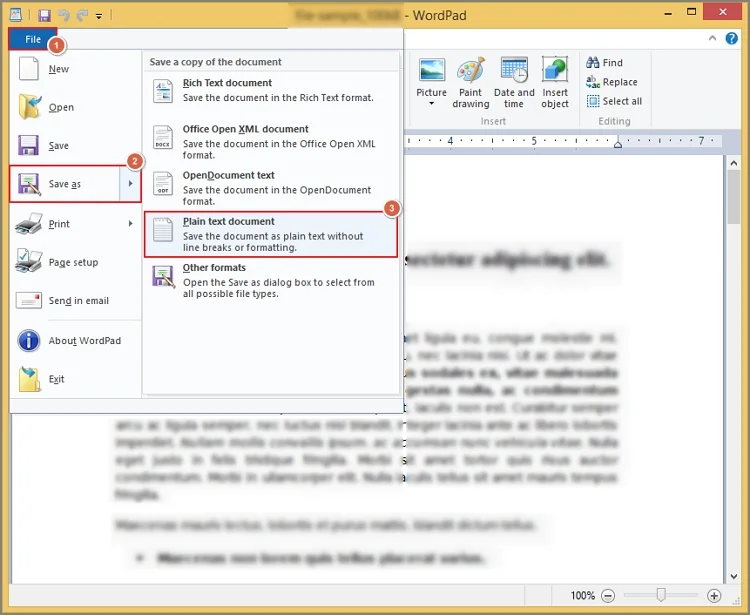Open Customize Quick Access Toolbar dropdown

[x=99, y=16]
